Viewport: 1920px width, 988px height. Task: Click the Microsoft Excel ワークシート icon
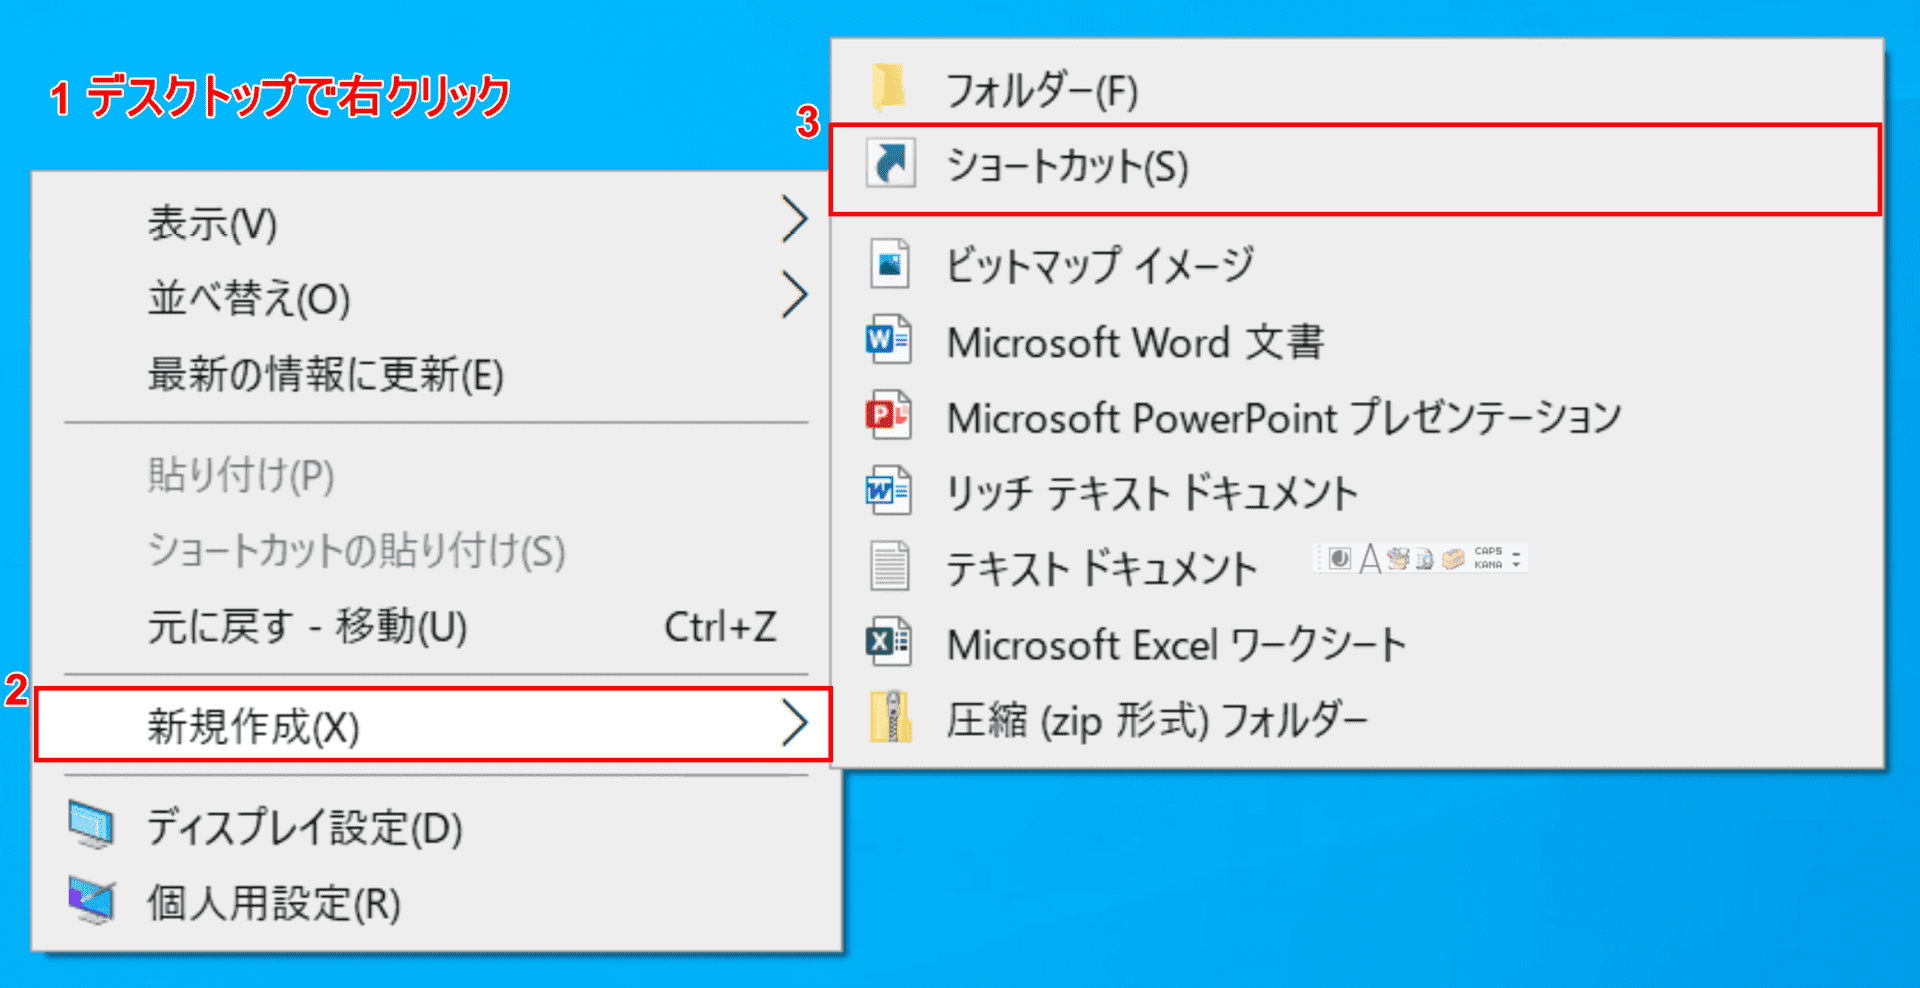click(x=889, y=642)
